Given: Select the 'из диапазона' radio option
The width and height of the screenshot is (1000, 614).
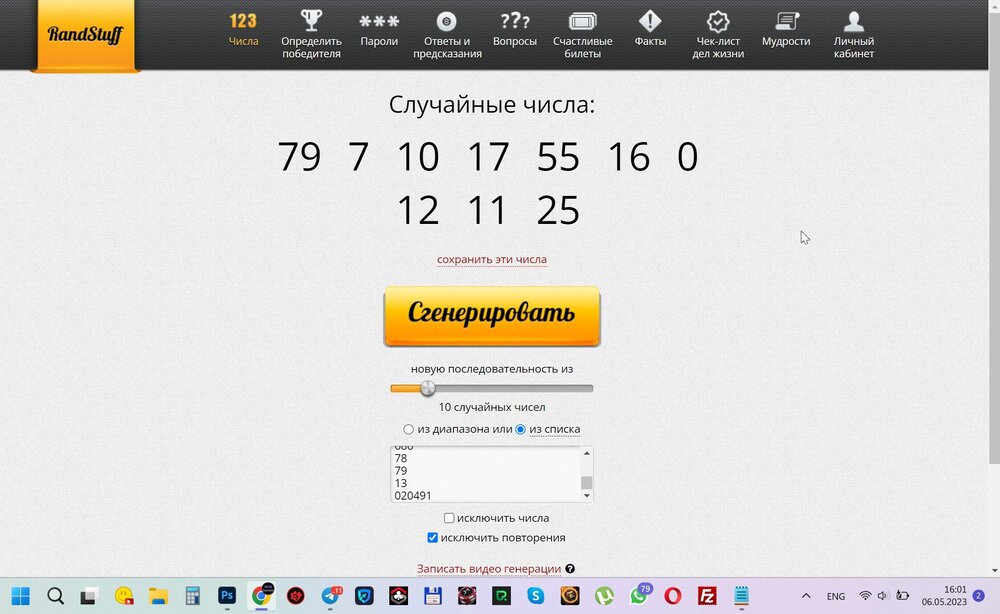Looking at the screenshot, I should click(409, 430).
